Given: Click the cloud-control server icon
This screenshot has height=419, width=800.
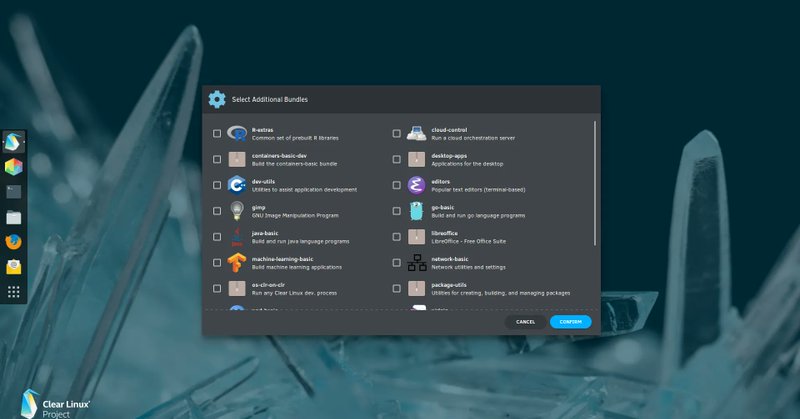Looking at the screenshot, I should pyautogui.click(x=416, y=133).
